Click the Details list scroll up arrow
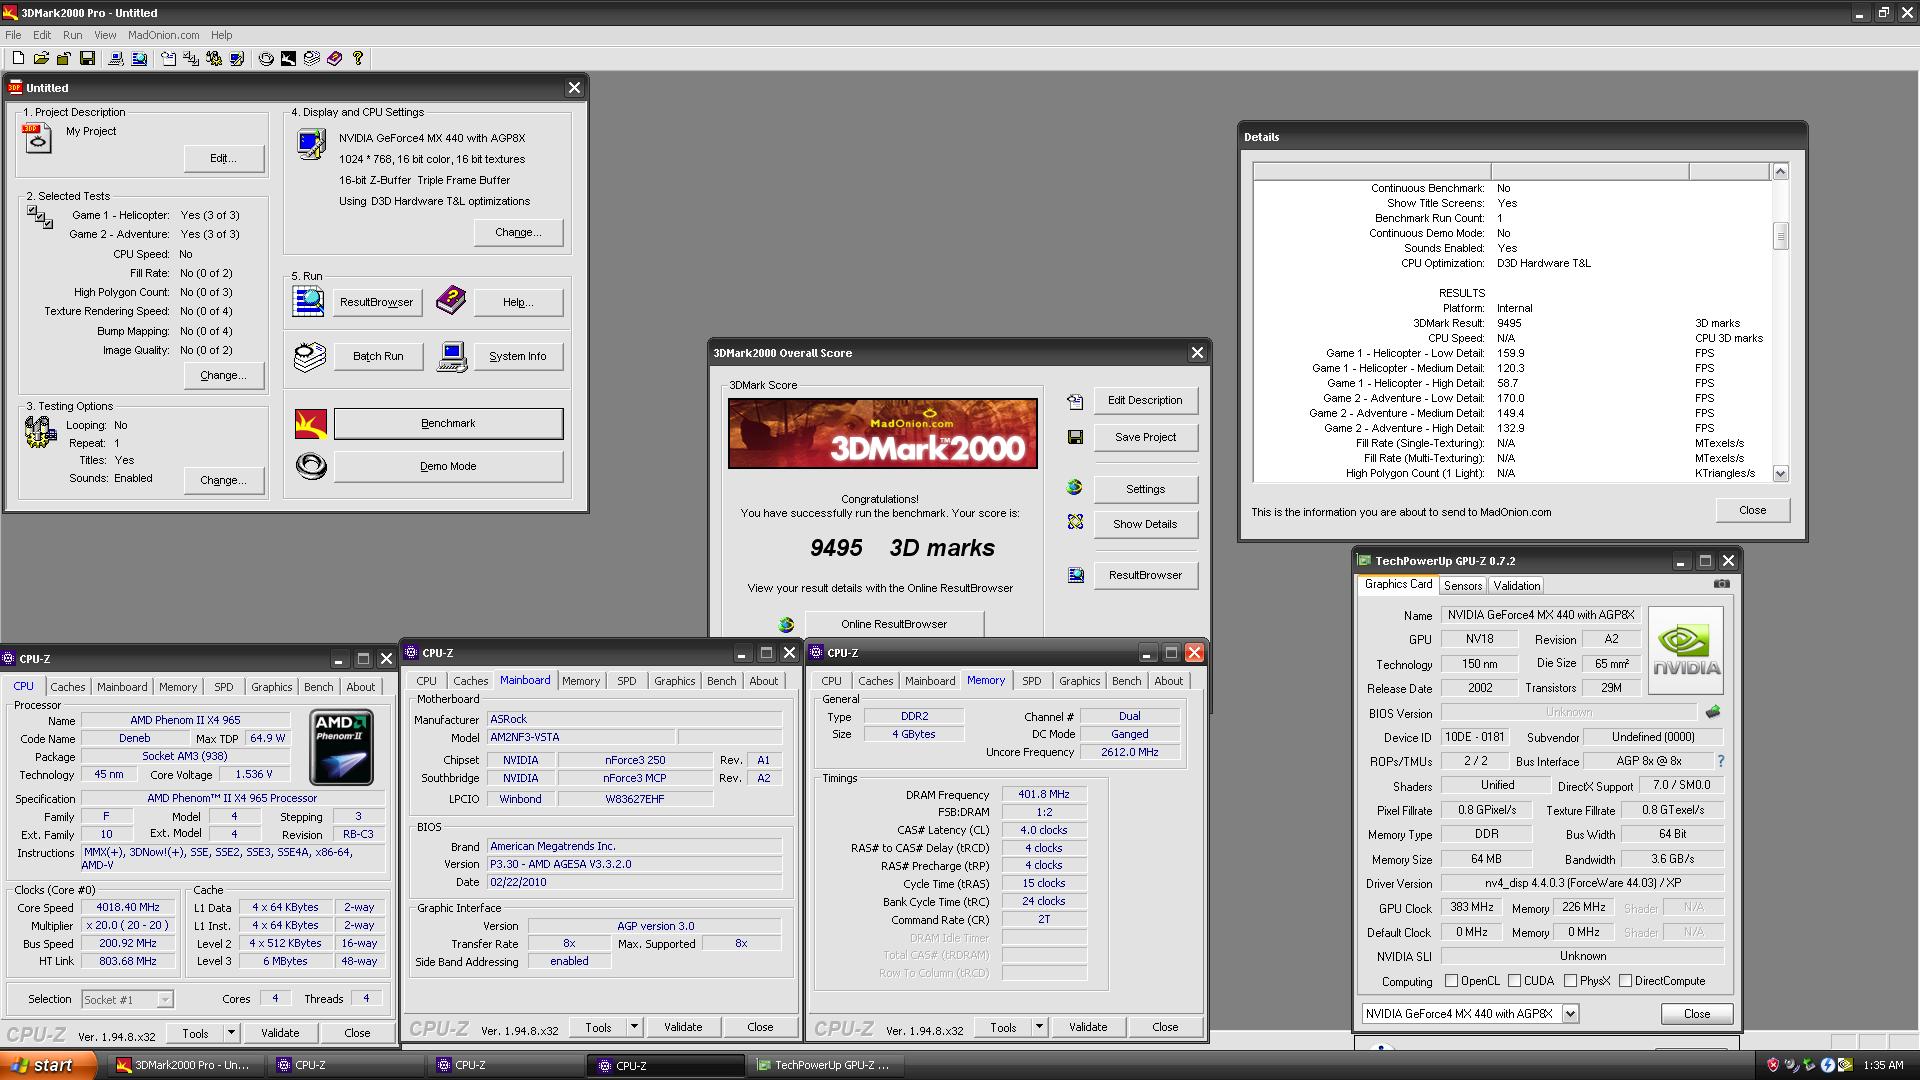This screenshot has height=1080, width=1920. coord(1780,172)
